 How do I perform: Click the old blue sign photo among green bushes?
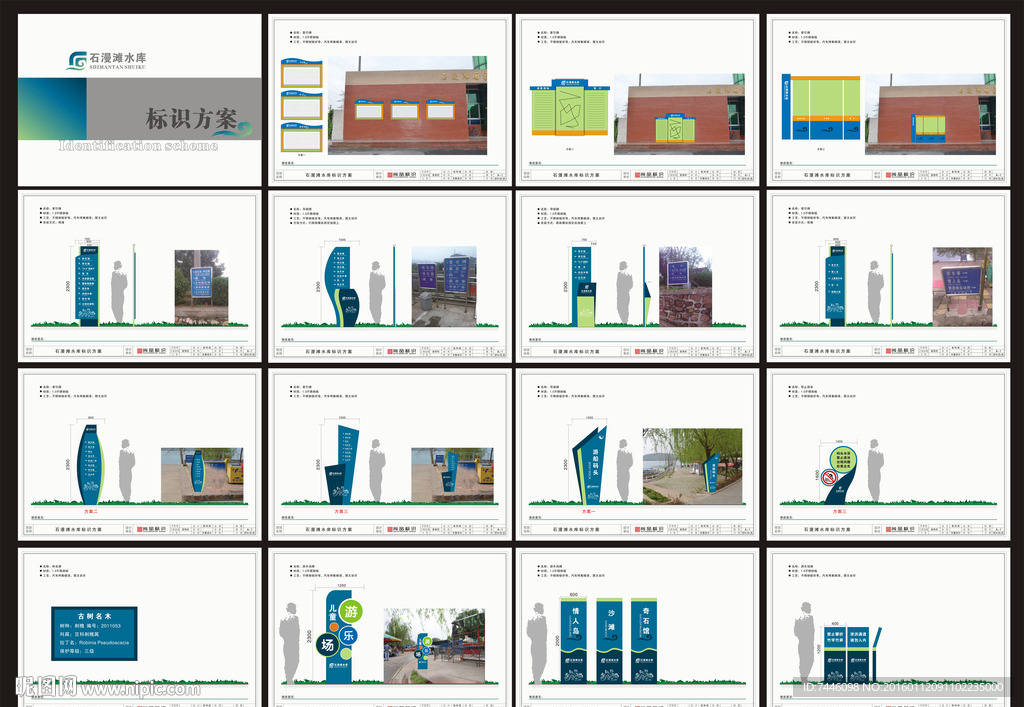[x=202, y=287]
